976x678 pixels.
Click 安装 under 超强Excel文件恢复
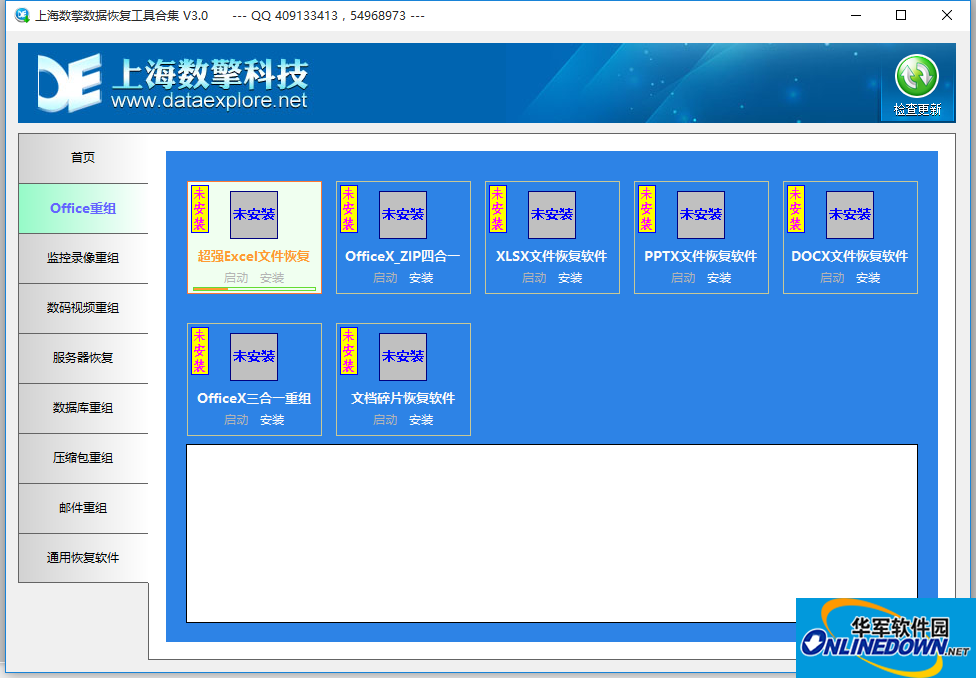coord(272,278)
